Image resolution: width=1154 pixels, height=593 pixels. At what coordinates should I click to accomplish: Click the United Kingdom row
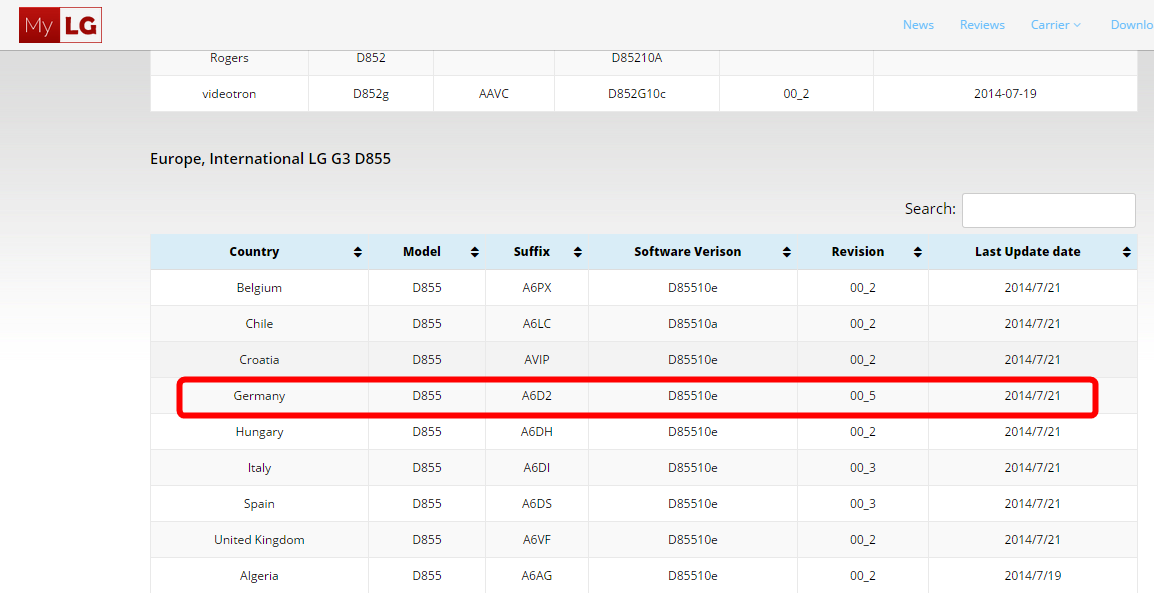259,540
